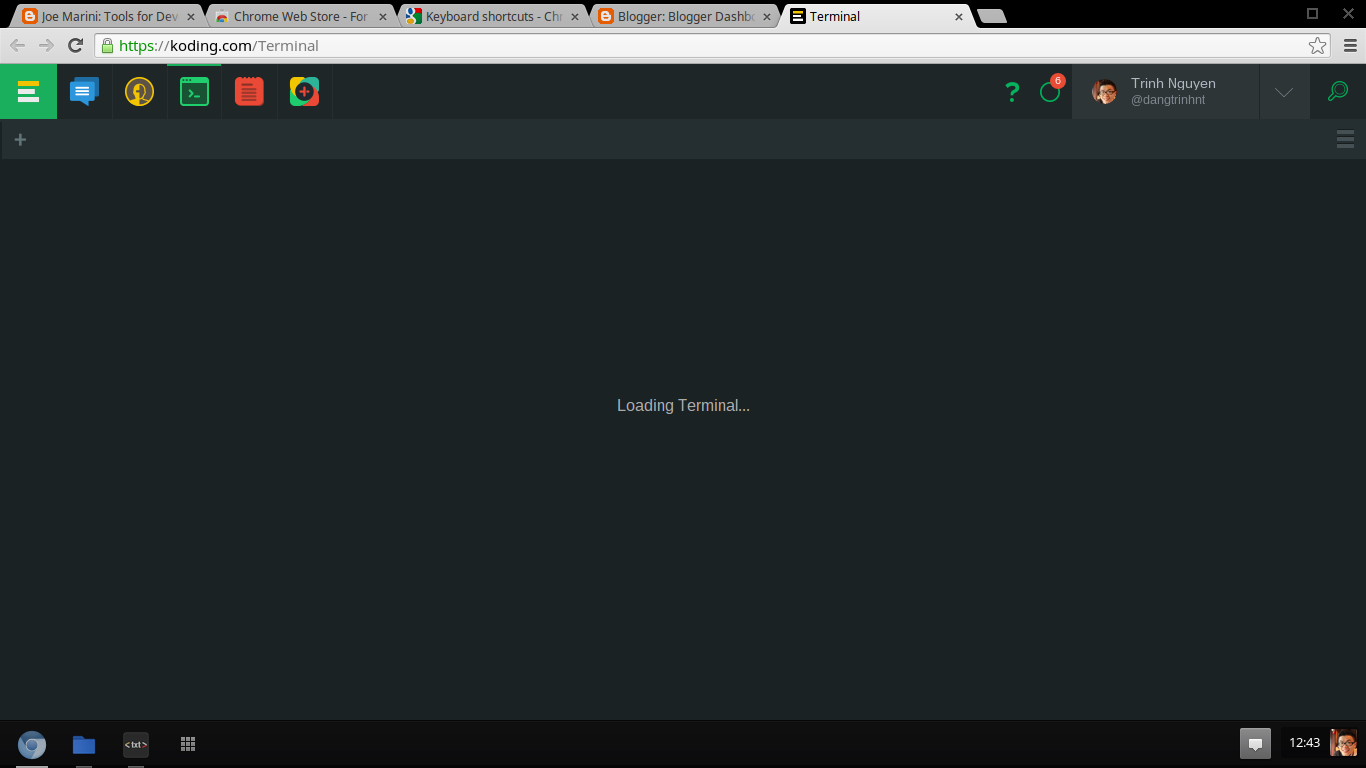Open the Files app in shelf
The width and height of the screenshot is (1366, 768).
84,744
